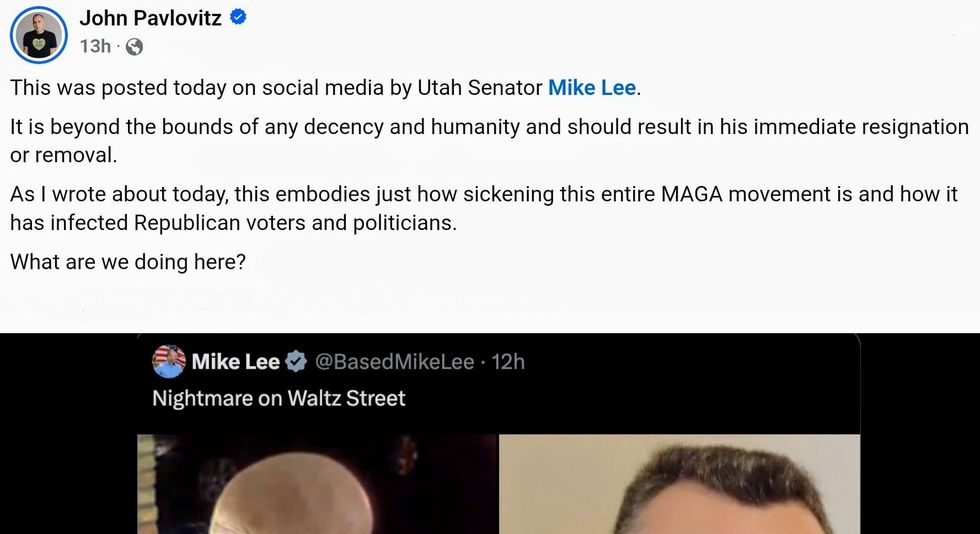Click the 12h tweet timestamp
Screen dimensions: 980x534
click(509, 361)
